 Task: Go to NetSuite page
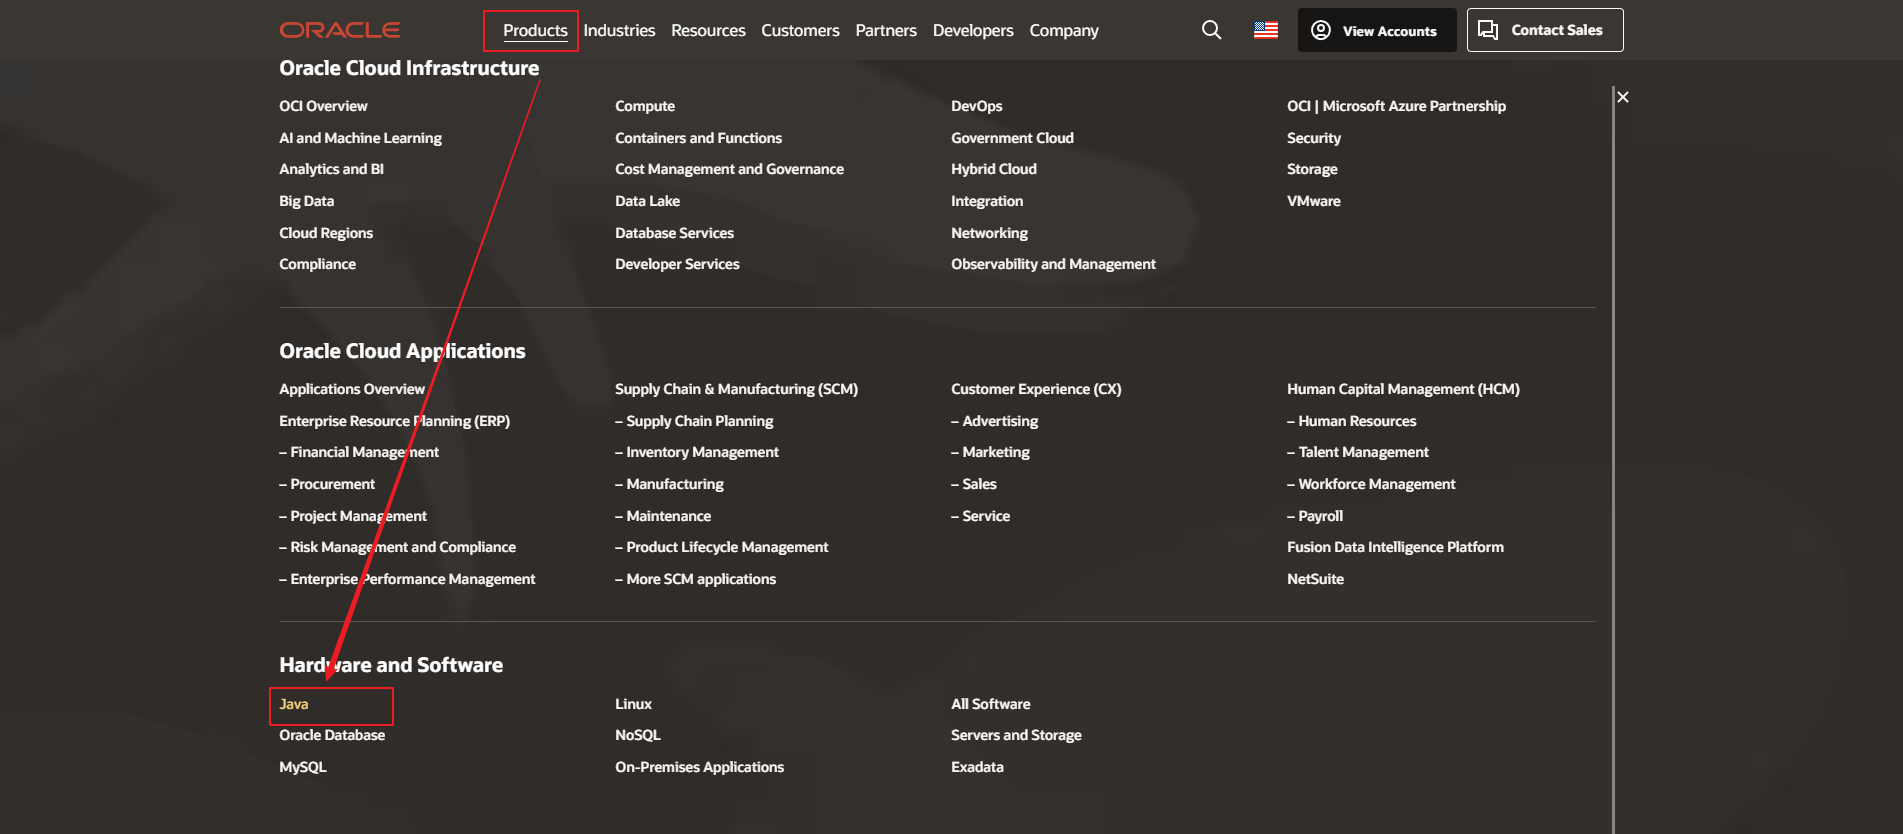[1315, 579]
